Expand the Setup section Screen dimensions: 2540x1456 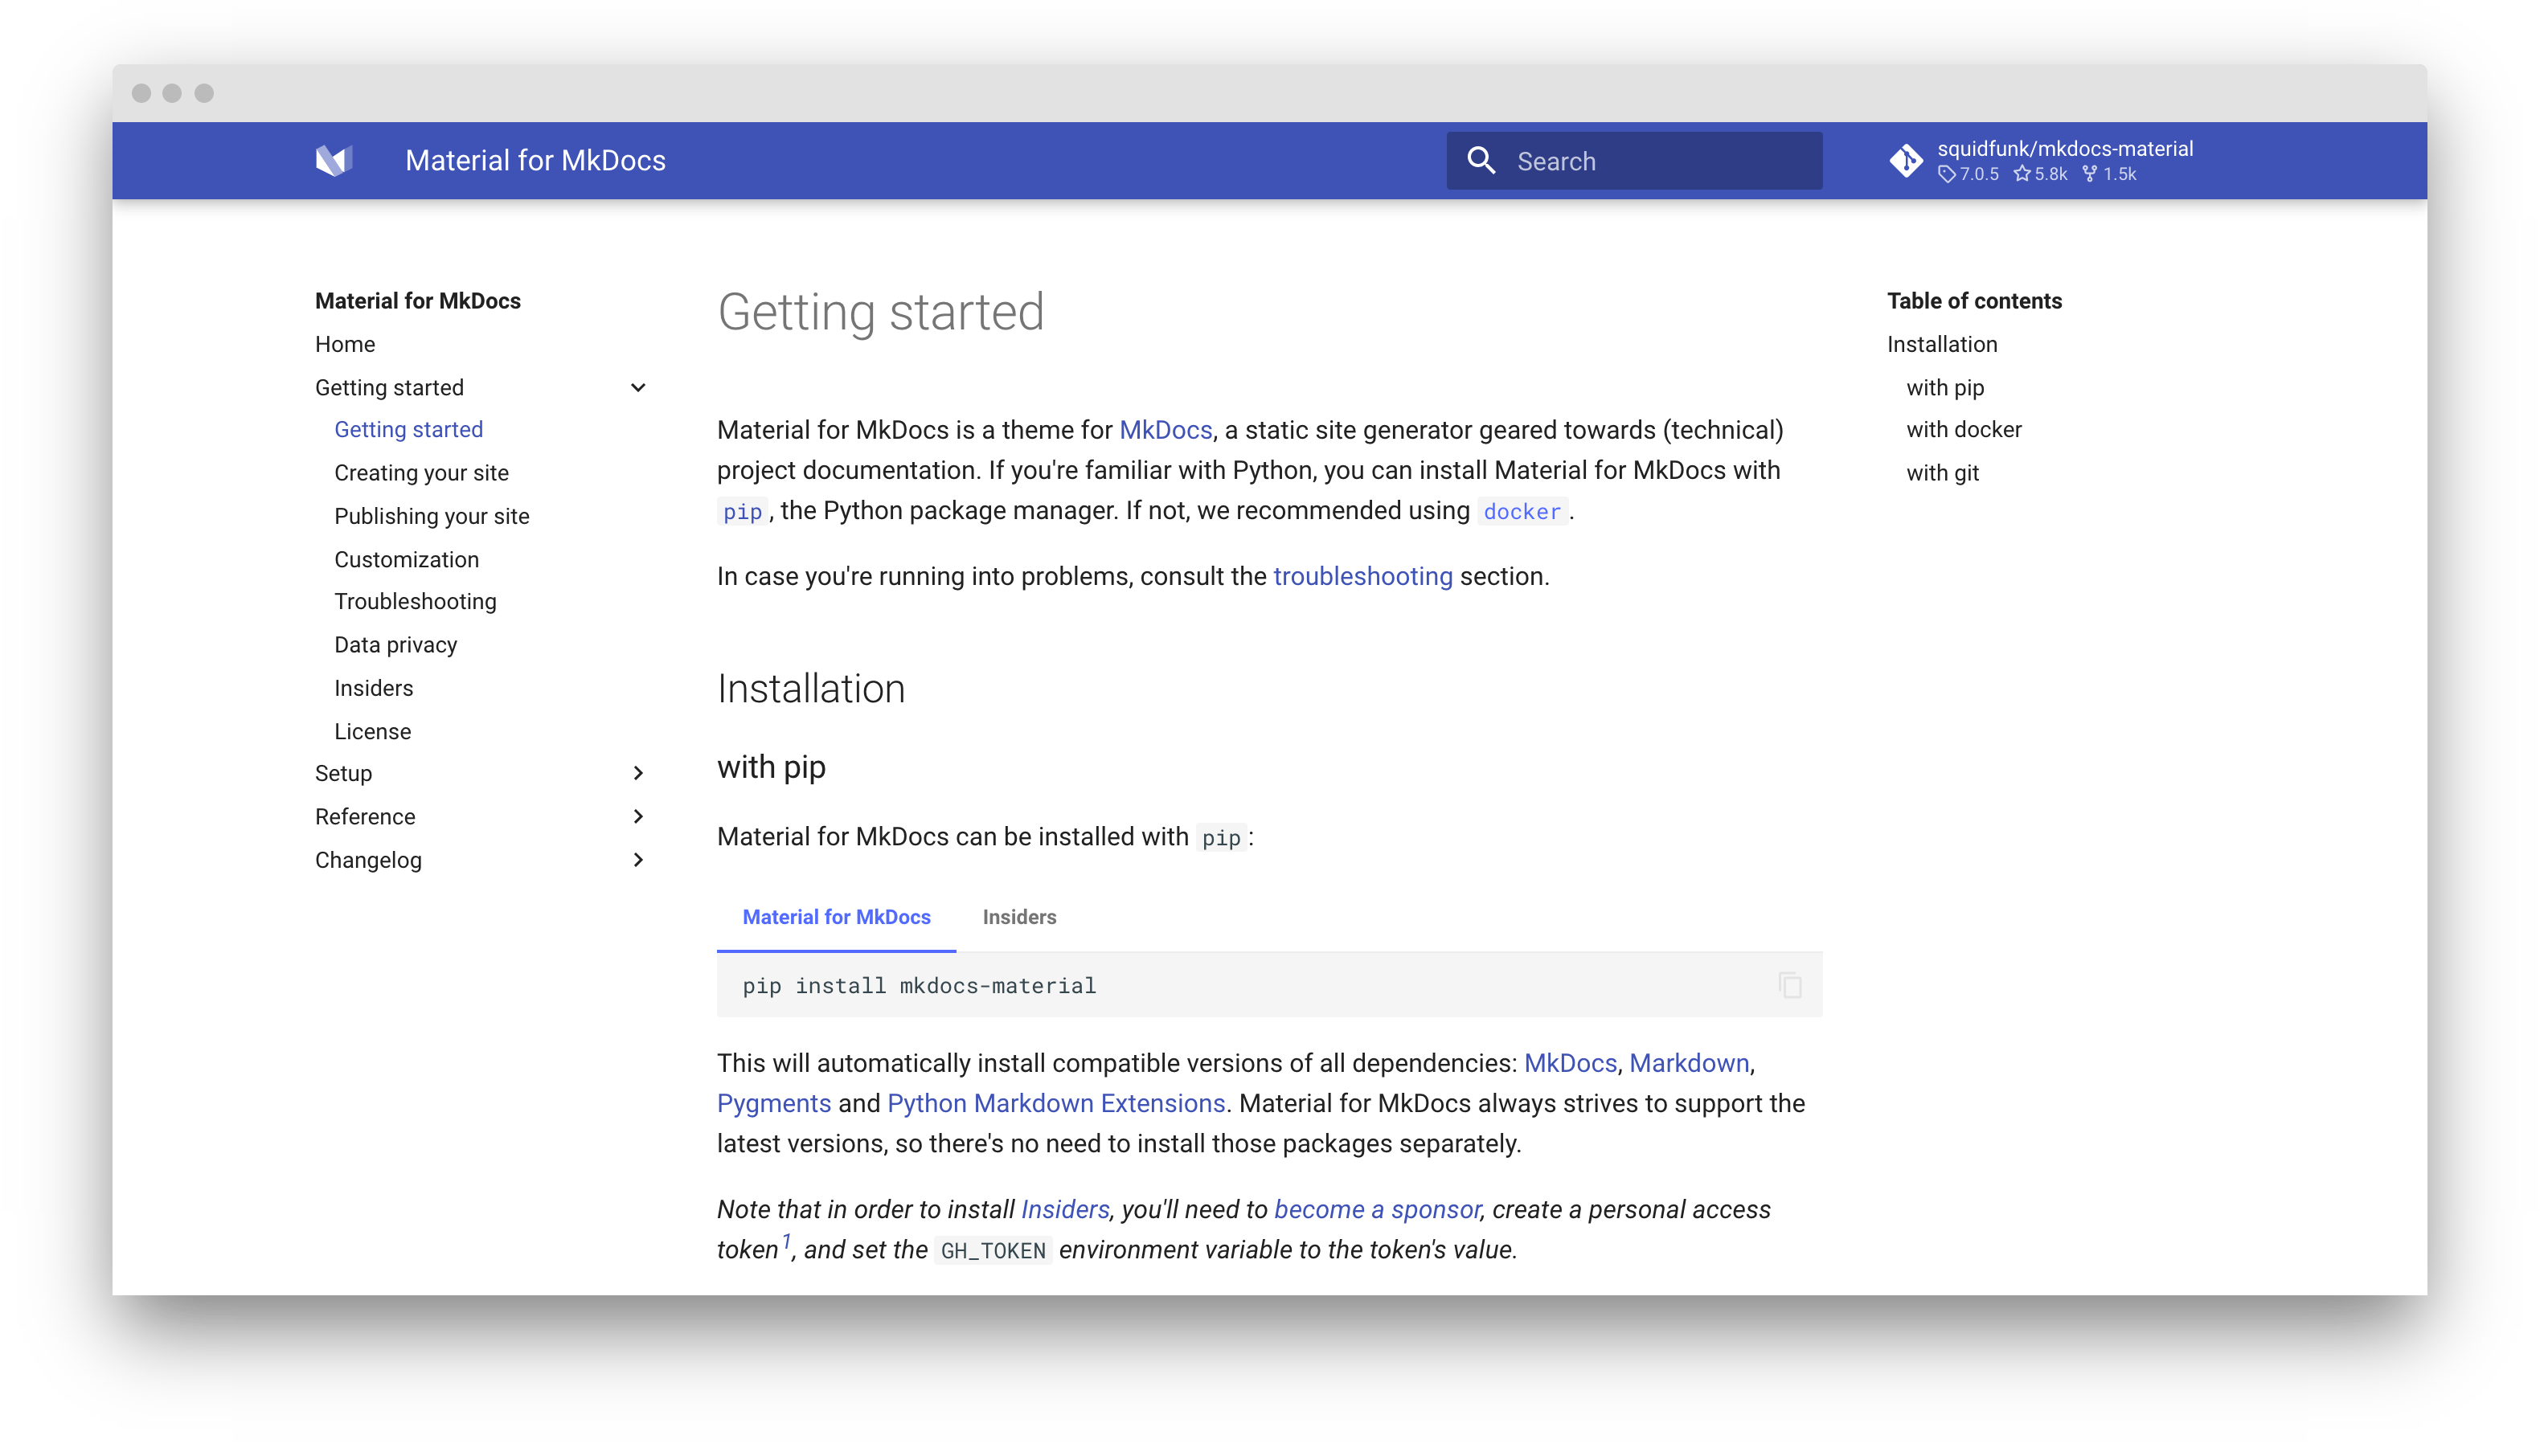tap(638, 773)
